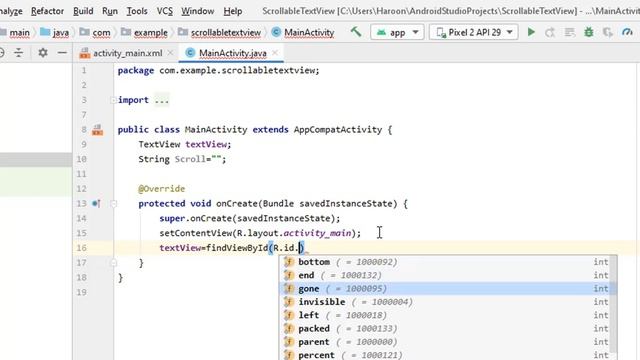Open the VCS menu
This screenshot has height=360, width=640.
(x=165, y=11)
